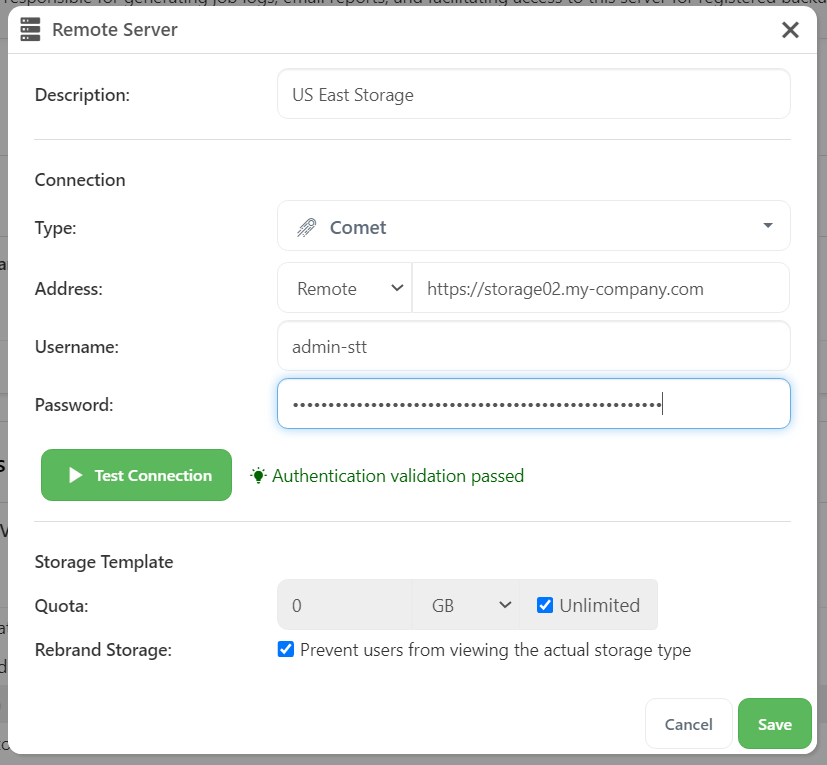Toggle the Unlimited quota checkbox
827x765 pixels.
(x=545, y=605)
